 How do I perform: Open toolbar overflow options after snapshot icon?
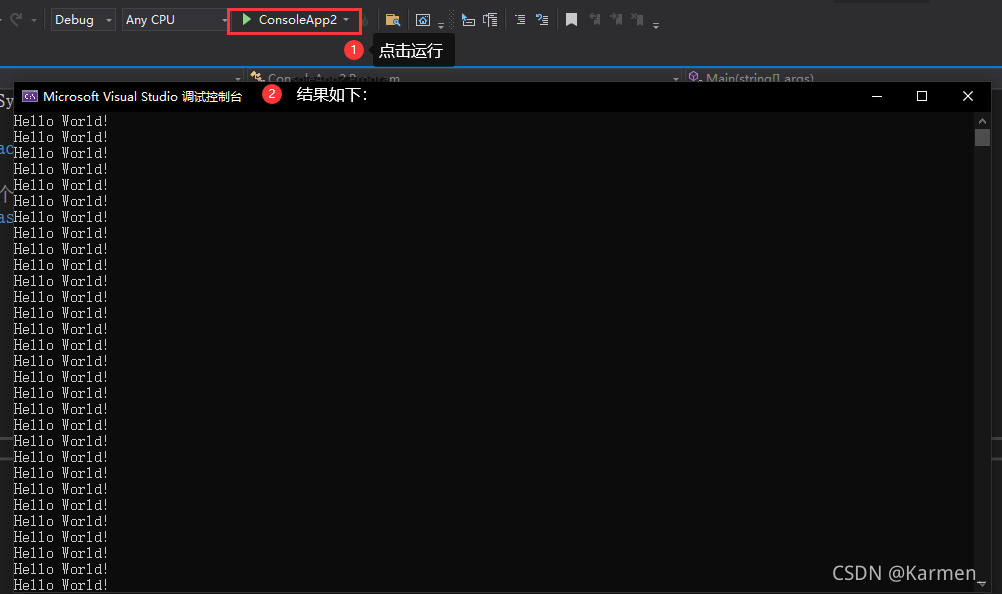441,24
